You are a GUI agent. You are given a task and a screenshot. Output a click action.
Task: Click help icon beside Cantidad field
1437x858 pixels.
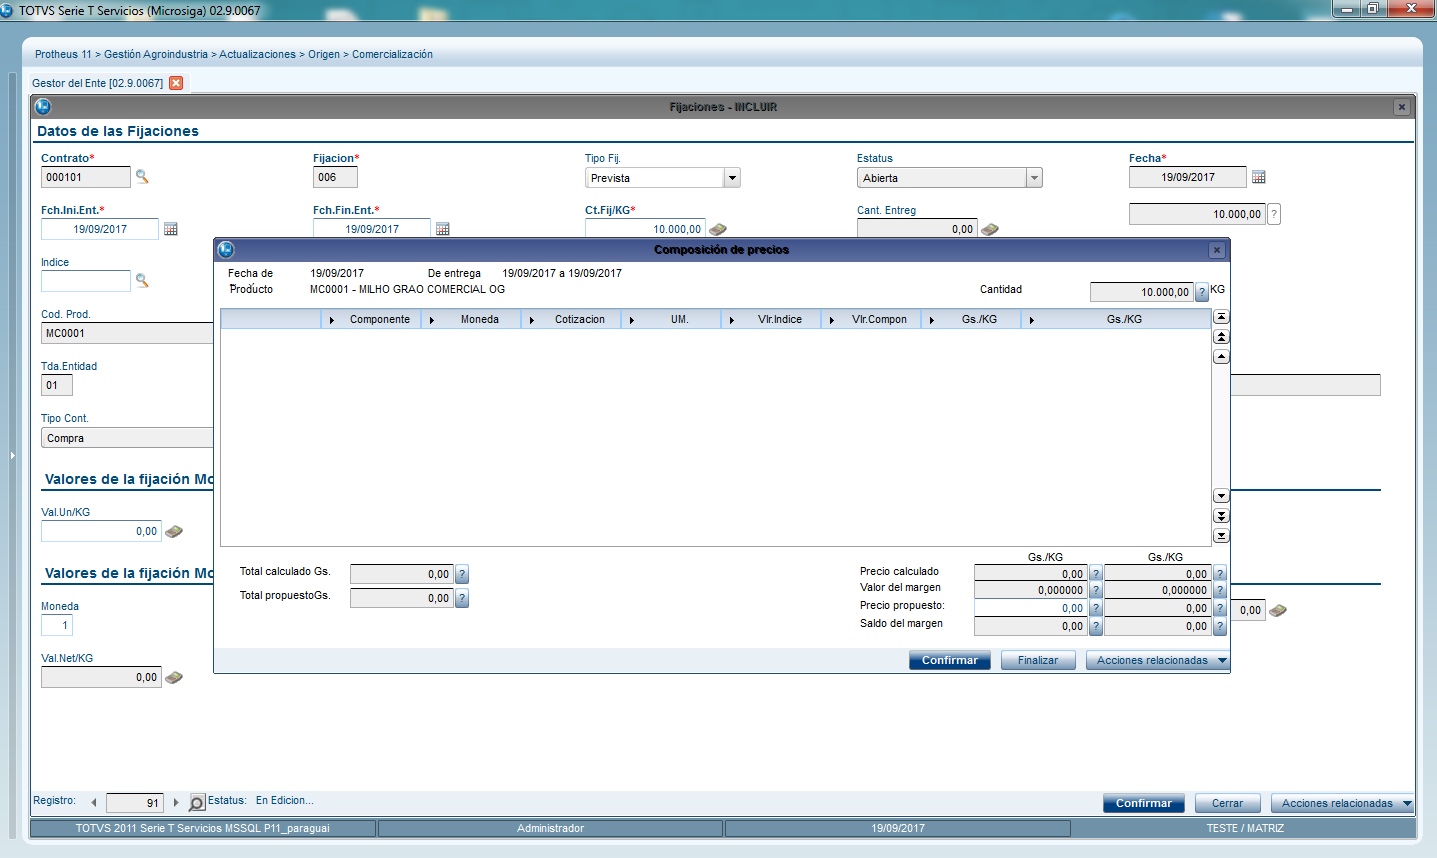tap(1202, 292)
